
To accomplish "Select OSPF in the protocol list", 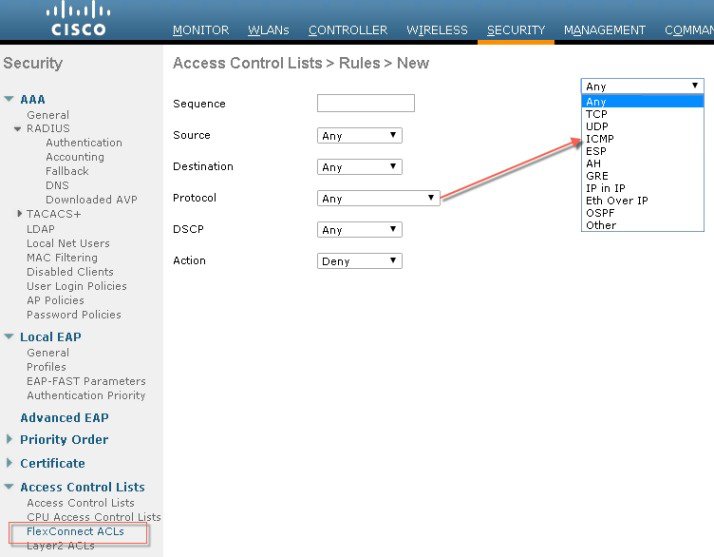I will tap(643, 213).
